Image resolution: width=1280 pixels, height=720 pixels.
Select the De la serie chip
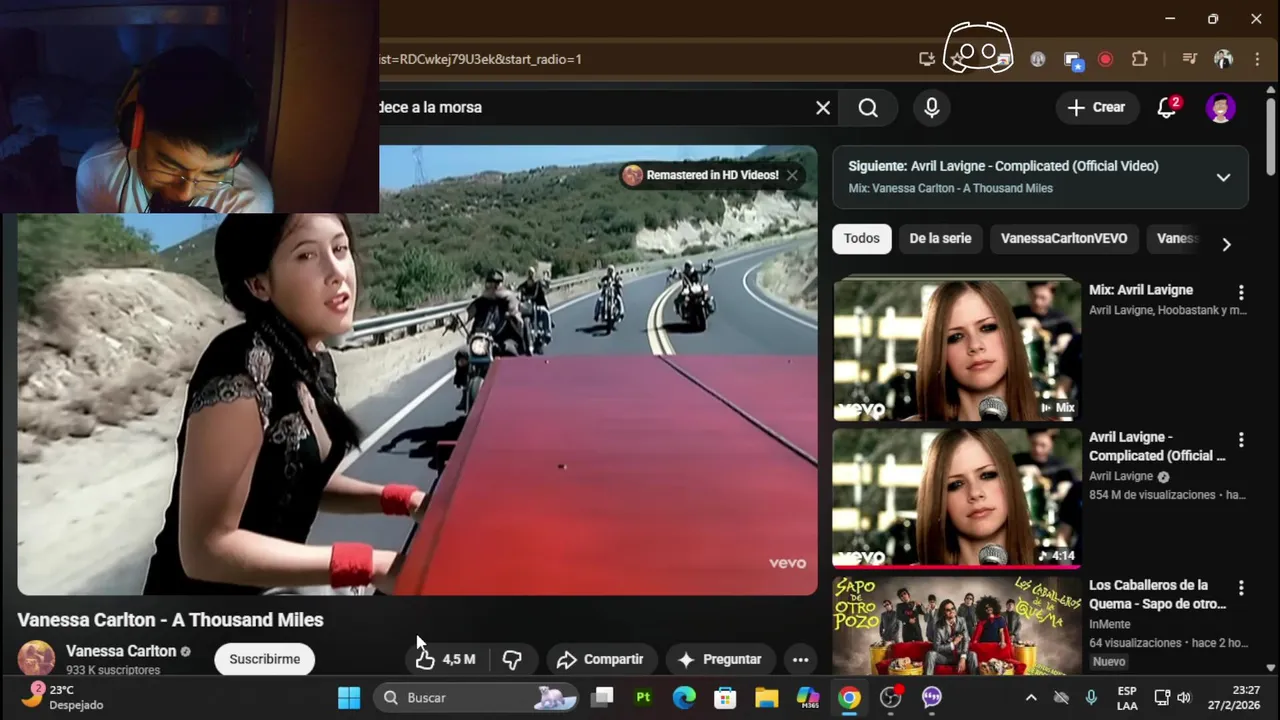[x=940, y=238]
